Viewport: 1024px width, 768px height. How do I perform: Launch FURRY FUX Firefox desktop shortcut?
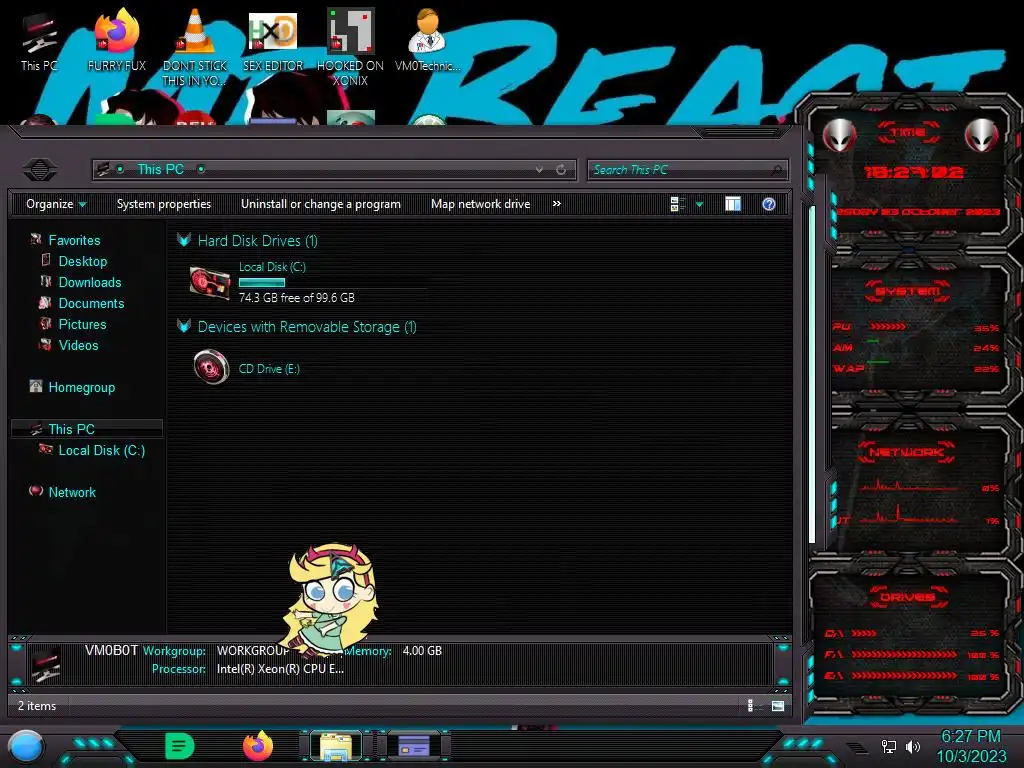(116, 40)
